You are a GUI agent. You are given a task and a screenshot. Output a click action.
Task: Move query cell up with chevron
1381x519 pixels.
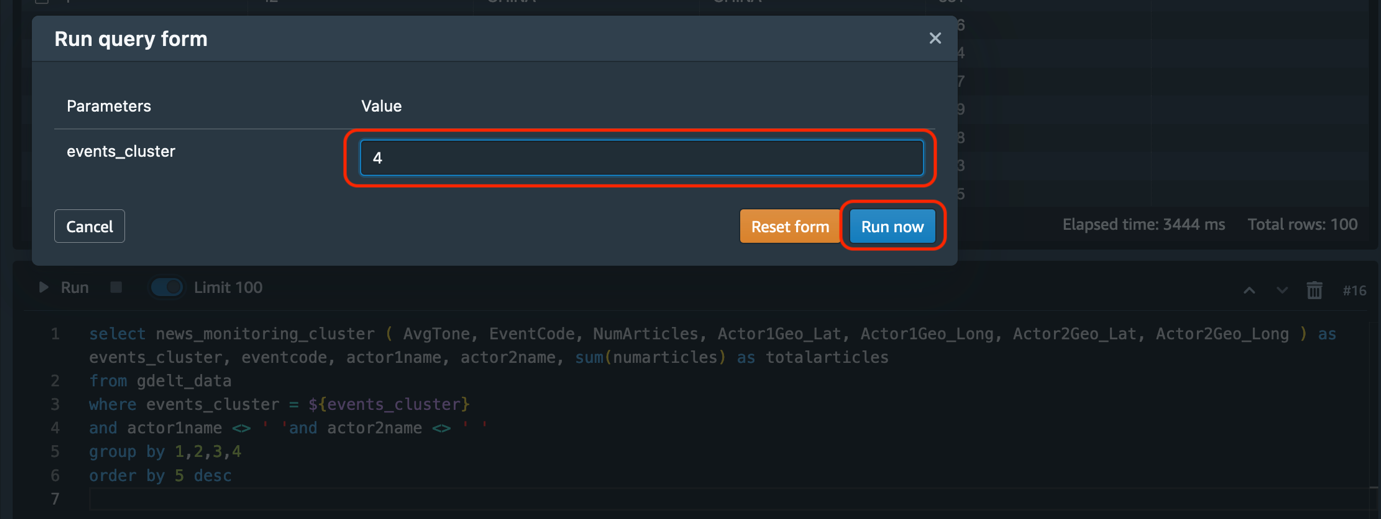click(x=1249, y=290)
